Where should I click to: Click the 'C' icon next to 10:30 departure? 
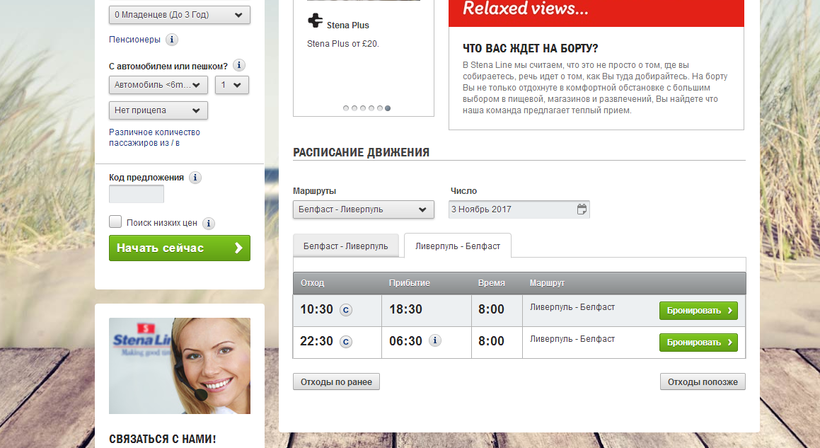(346, 310)
